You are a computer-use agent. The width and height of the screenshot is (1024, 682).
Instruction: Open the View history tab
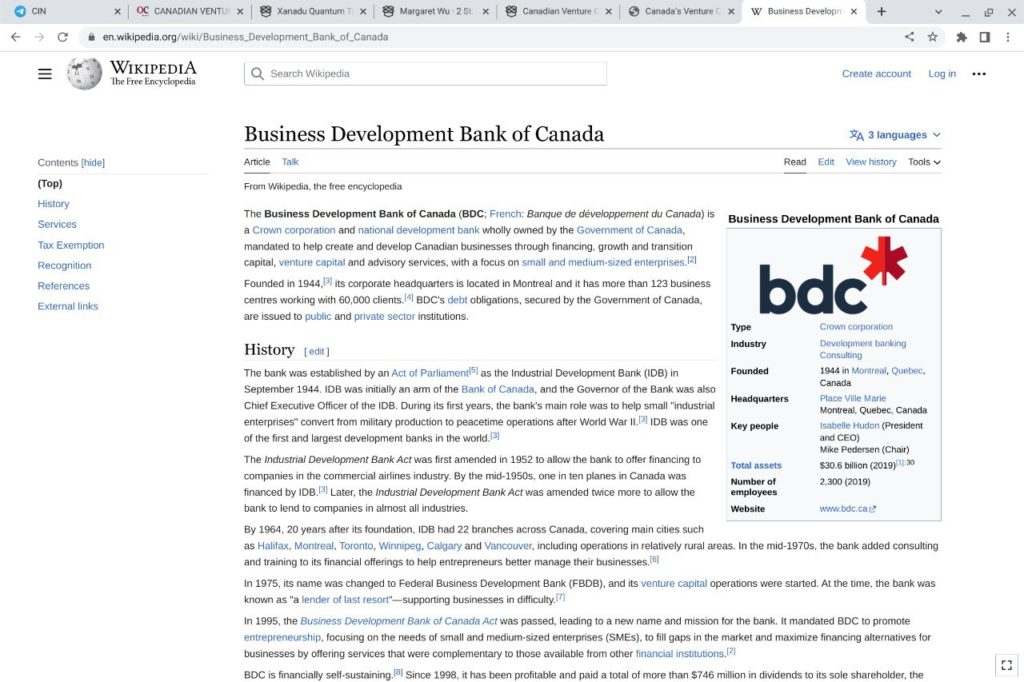(871, 162)
